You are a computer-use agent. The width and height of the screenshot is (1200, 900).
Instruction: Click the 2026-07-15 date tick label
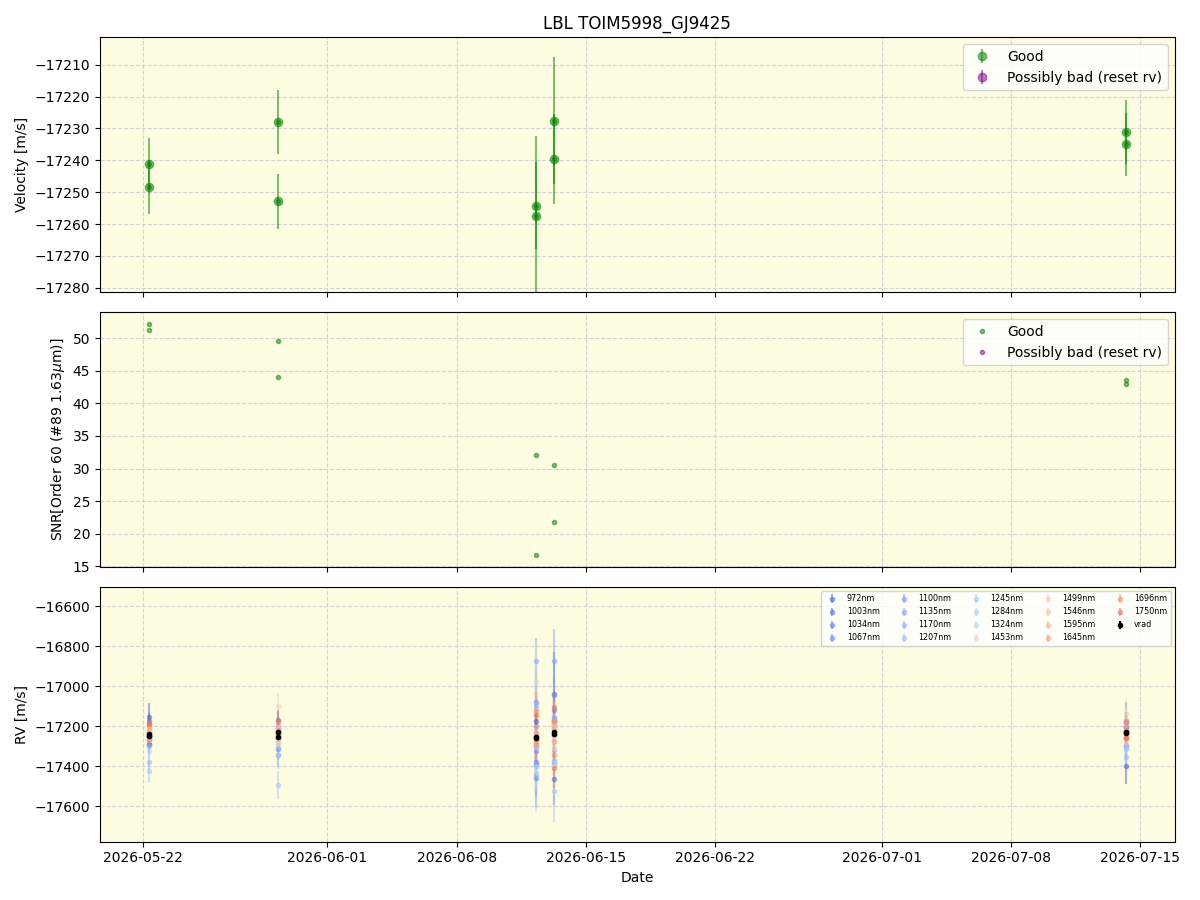coord(1141,857)
